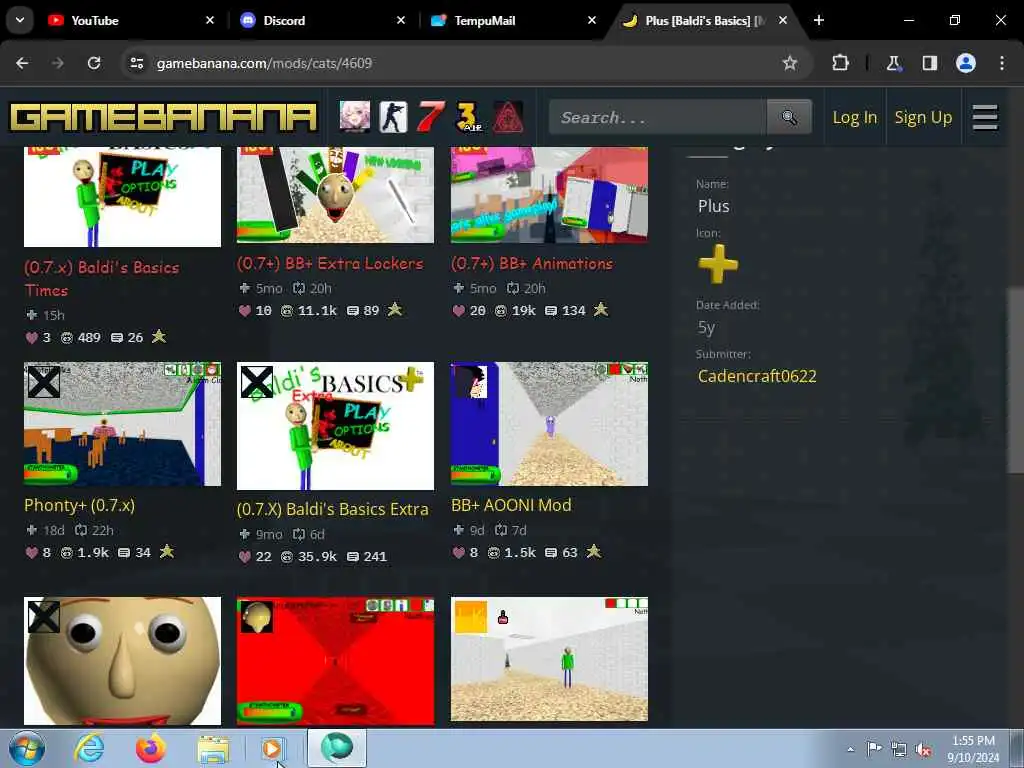Screen dimensions: 1024x768
Task: Click the Log In link
Action: point(854,118)
